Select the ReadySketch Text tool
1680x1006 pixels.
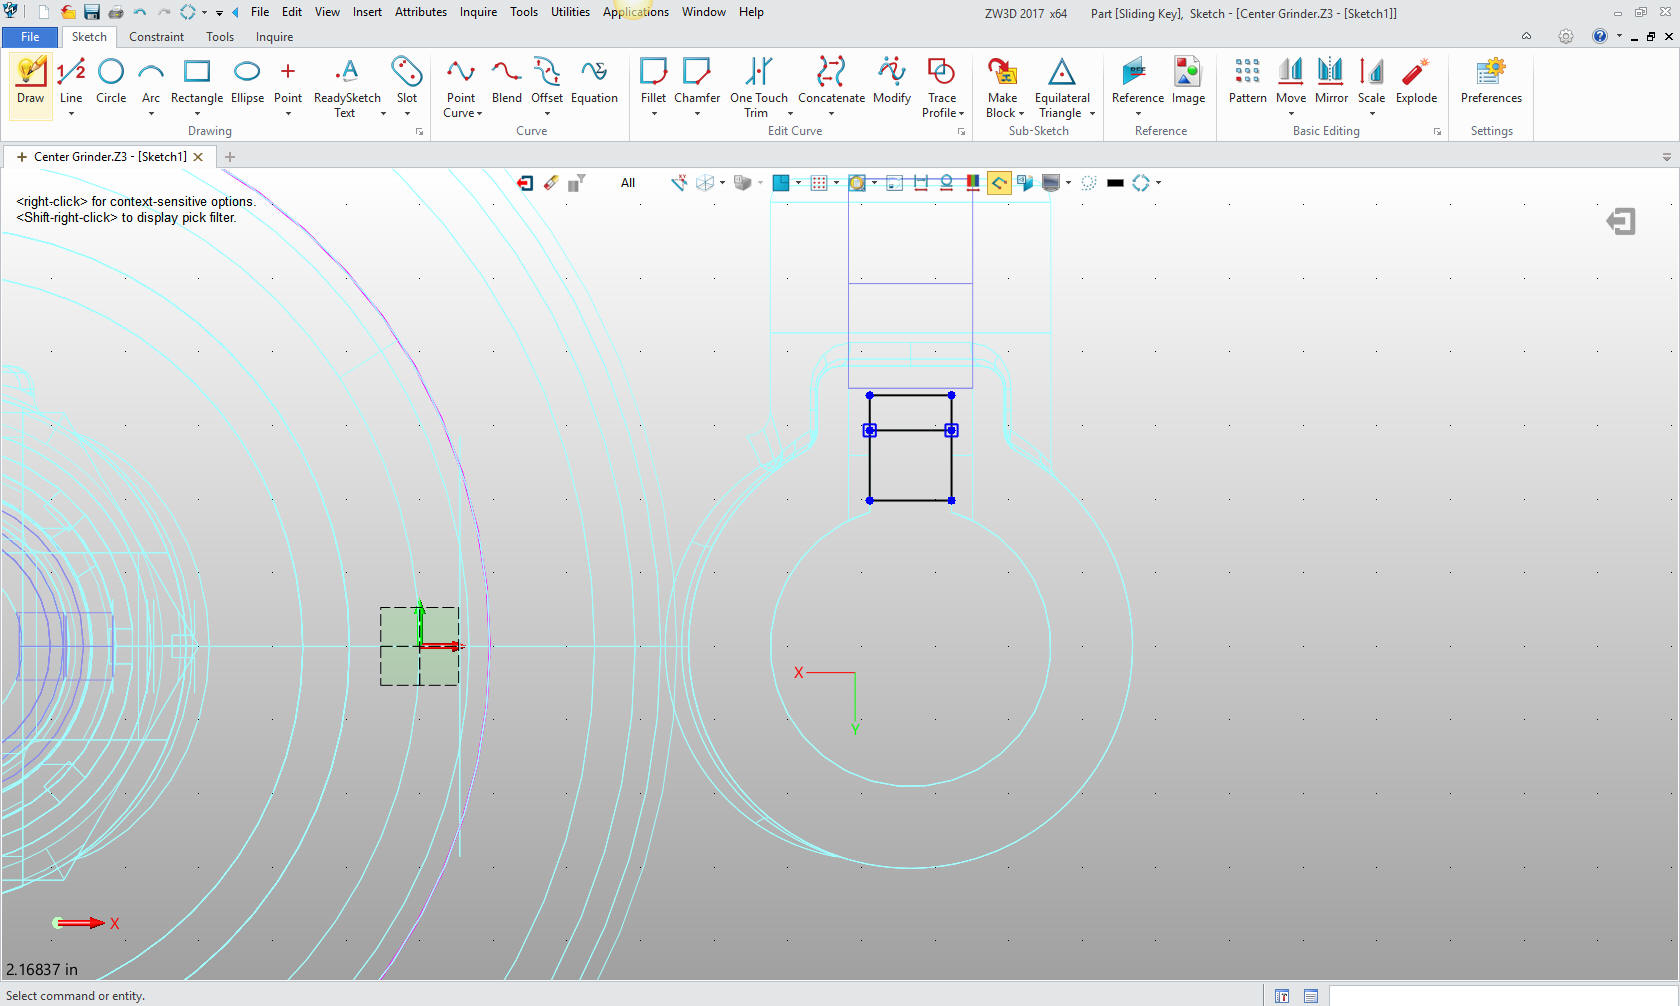[347, 88]
